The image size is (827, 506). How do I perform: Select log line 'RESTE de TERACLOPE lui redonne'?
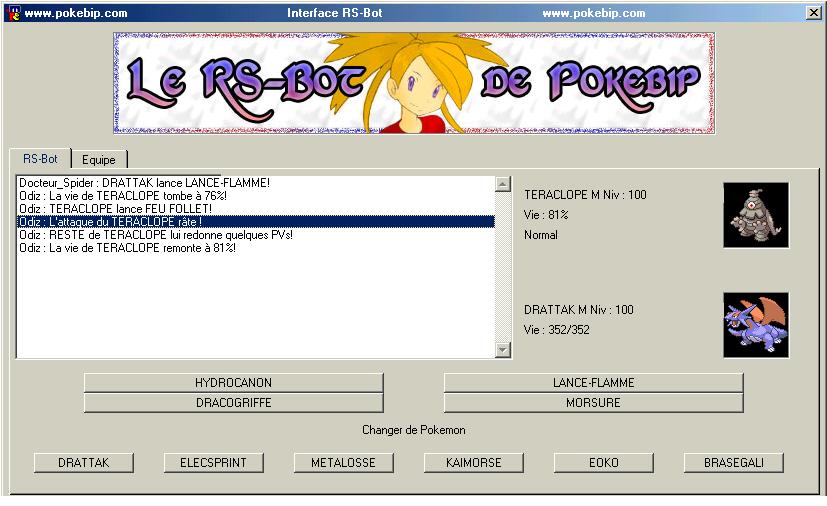click(x=256, y=235)
